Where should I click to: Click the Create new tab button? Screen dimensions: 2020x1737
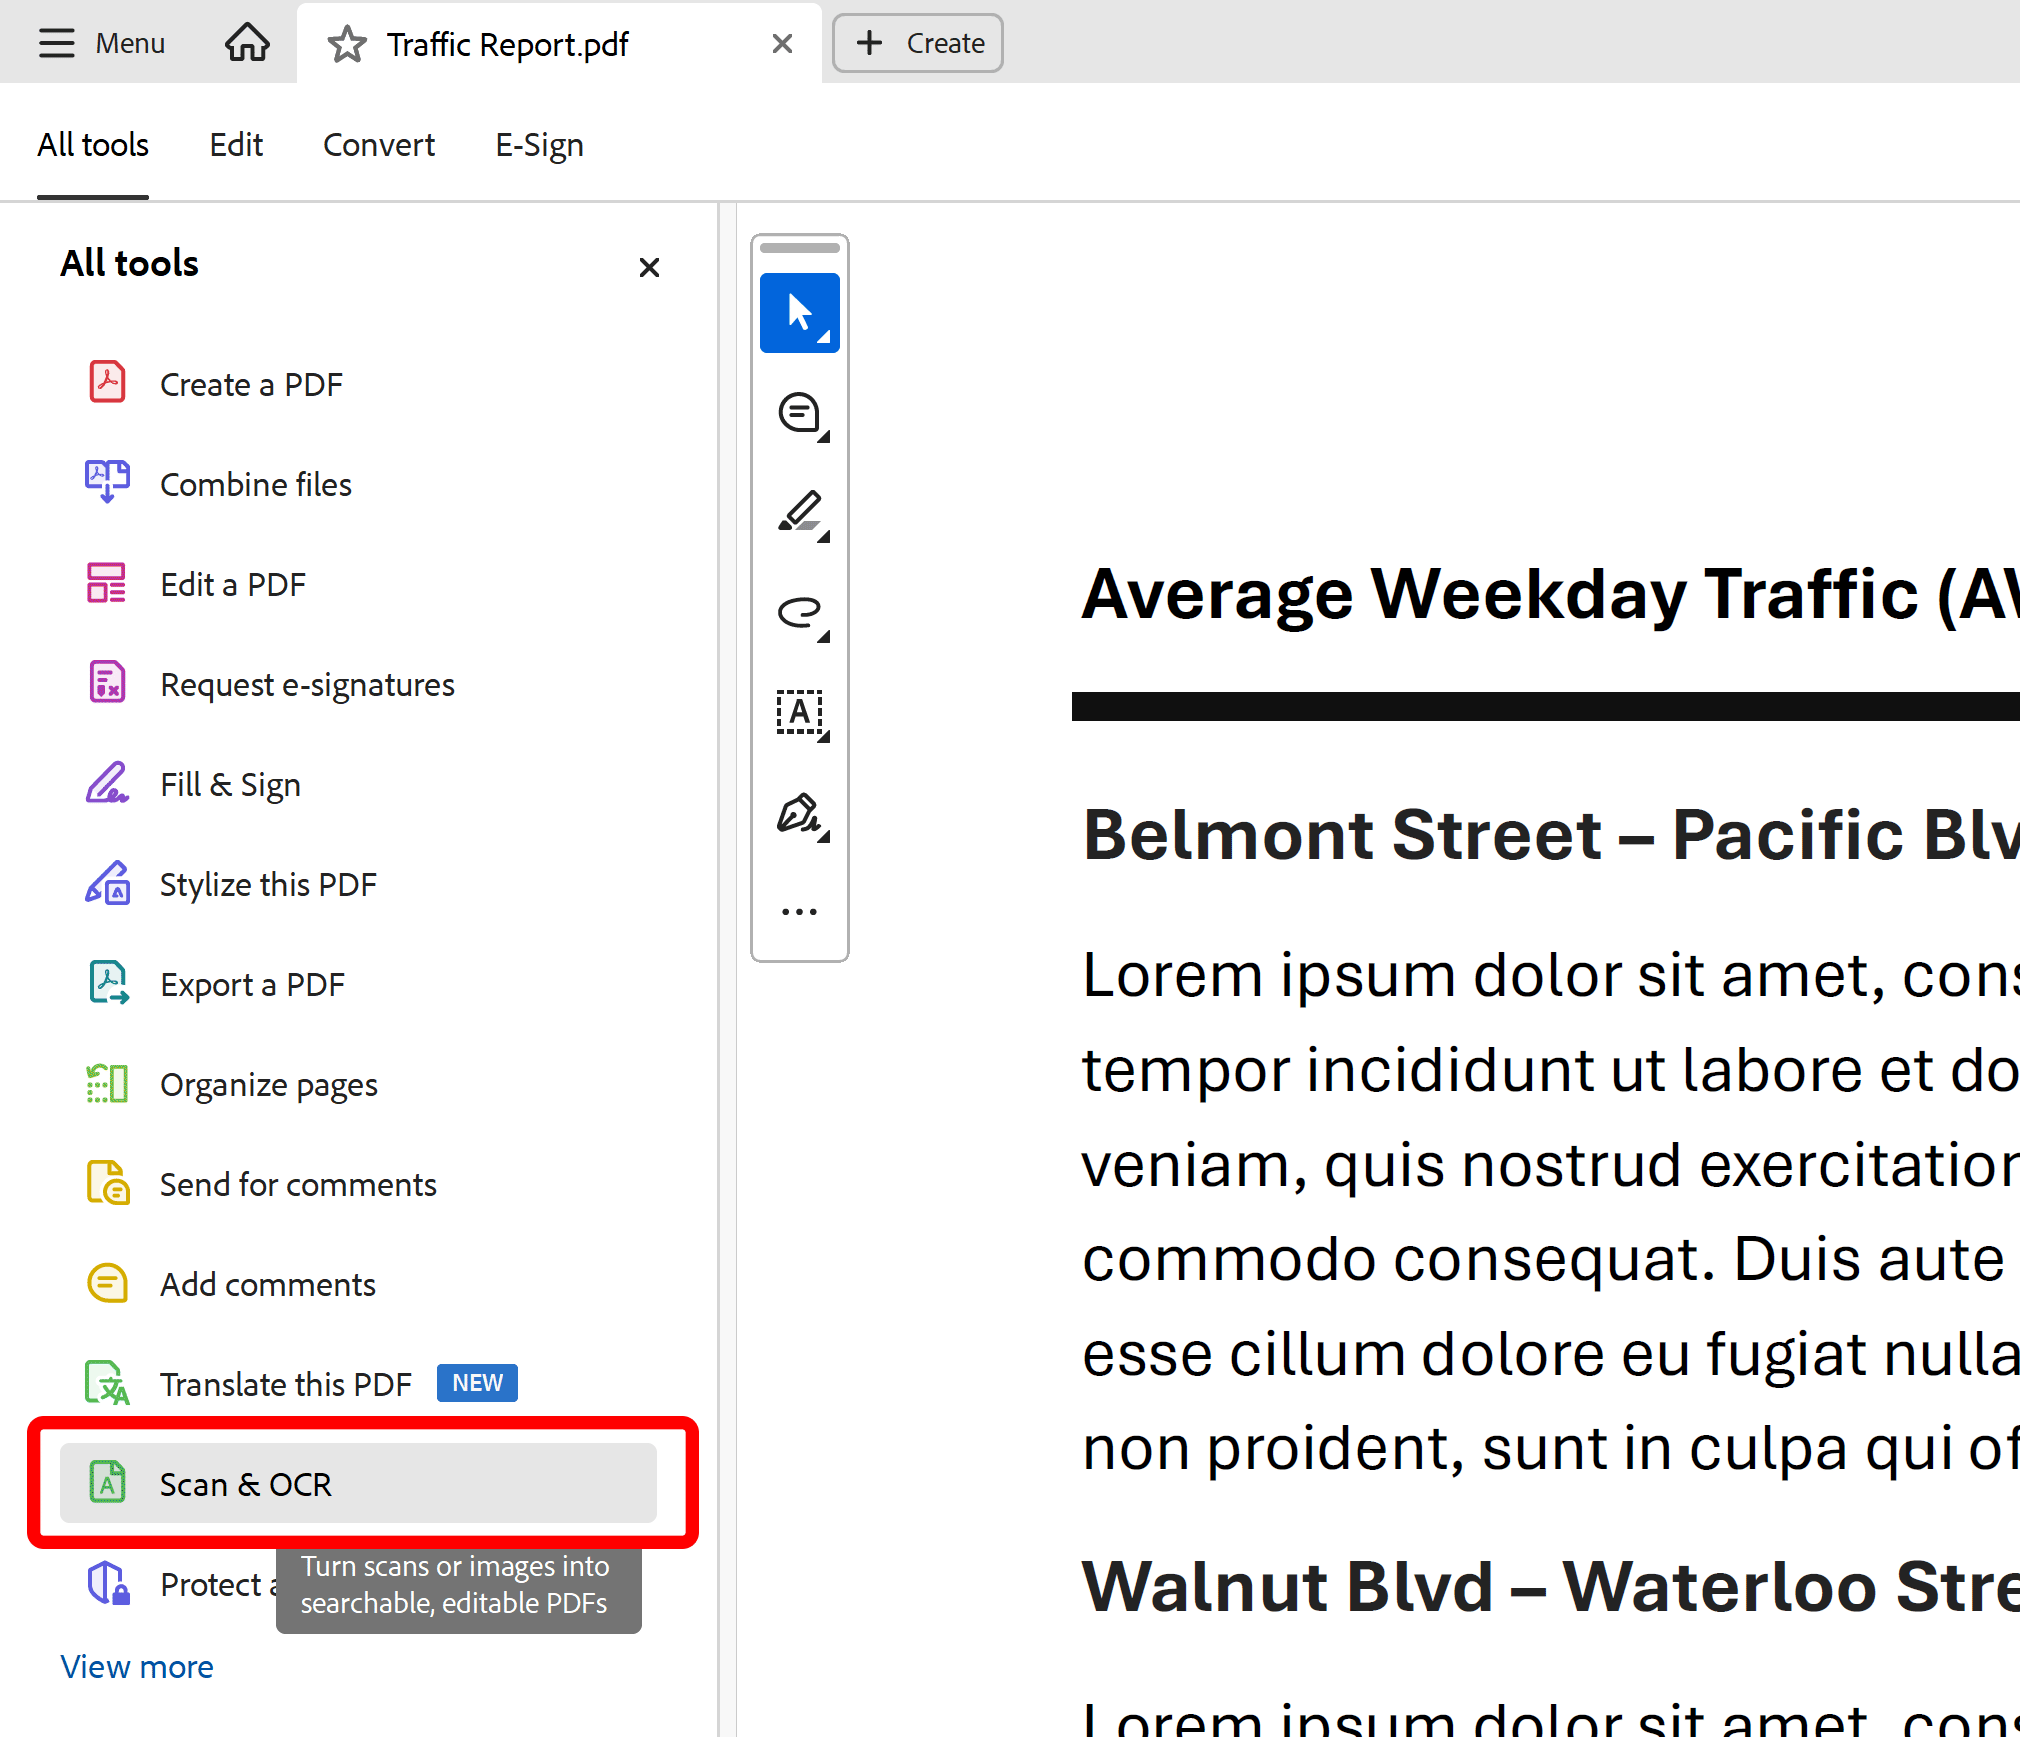pos(917,43)
